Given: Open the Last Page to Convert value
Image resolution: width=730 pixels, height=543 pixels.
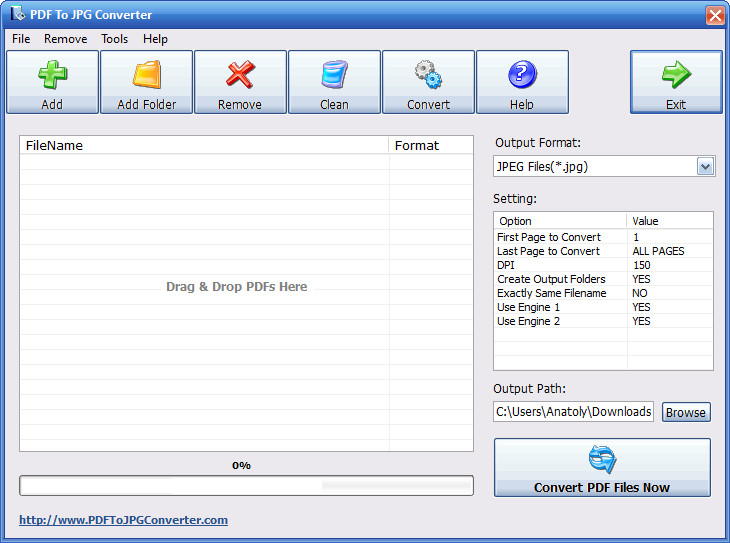Looking at the screenshot, I should pyautogui.click(x=658, y=251).
